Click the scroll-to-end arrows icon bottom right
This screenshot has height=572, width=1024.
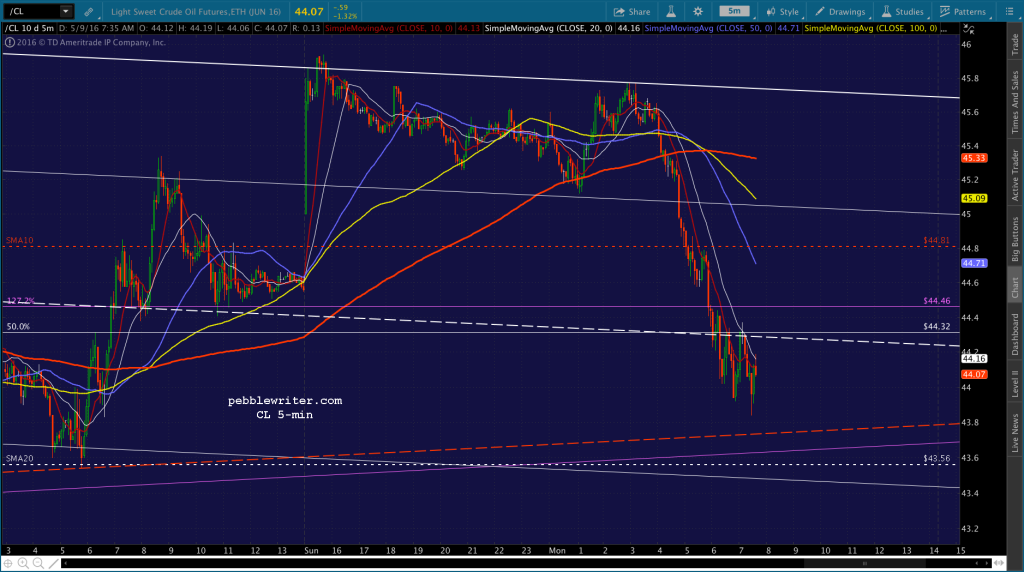pos(999,563)
